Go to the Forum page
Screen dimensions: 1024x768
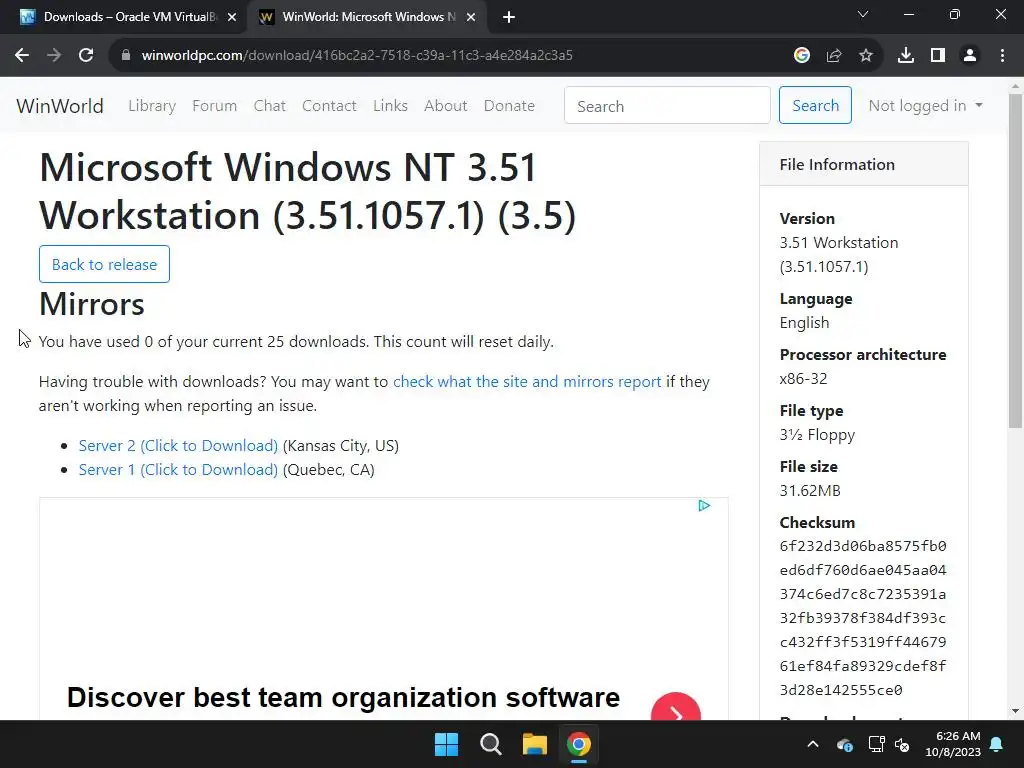pos(214,106)
